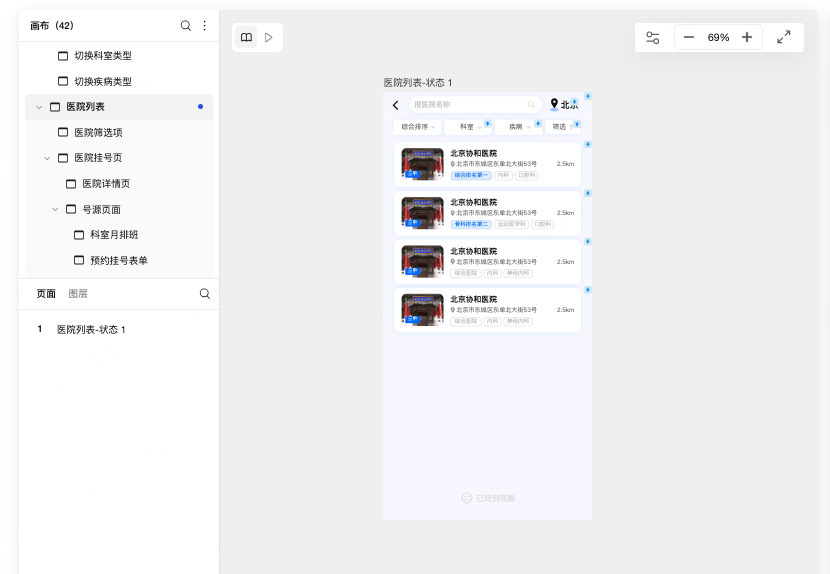Enter fullscreen with the expand arrows icon
The height and width of the screenshot is (574, 830).
click(x=783, y=37)
